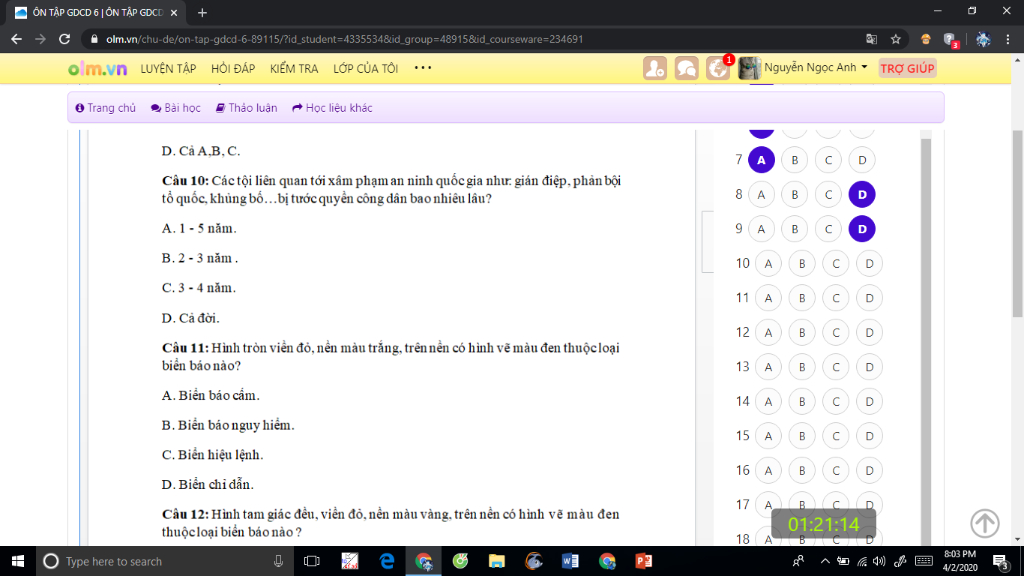The height and width of the screenshot is (576, 1024).
Task: Open the KIỂM TRA menu
Action: pos(294,69)
